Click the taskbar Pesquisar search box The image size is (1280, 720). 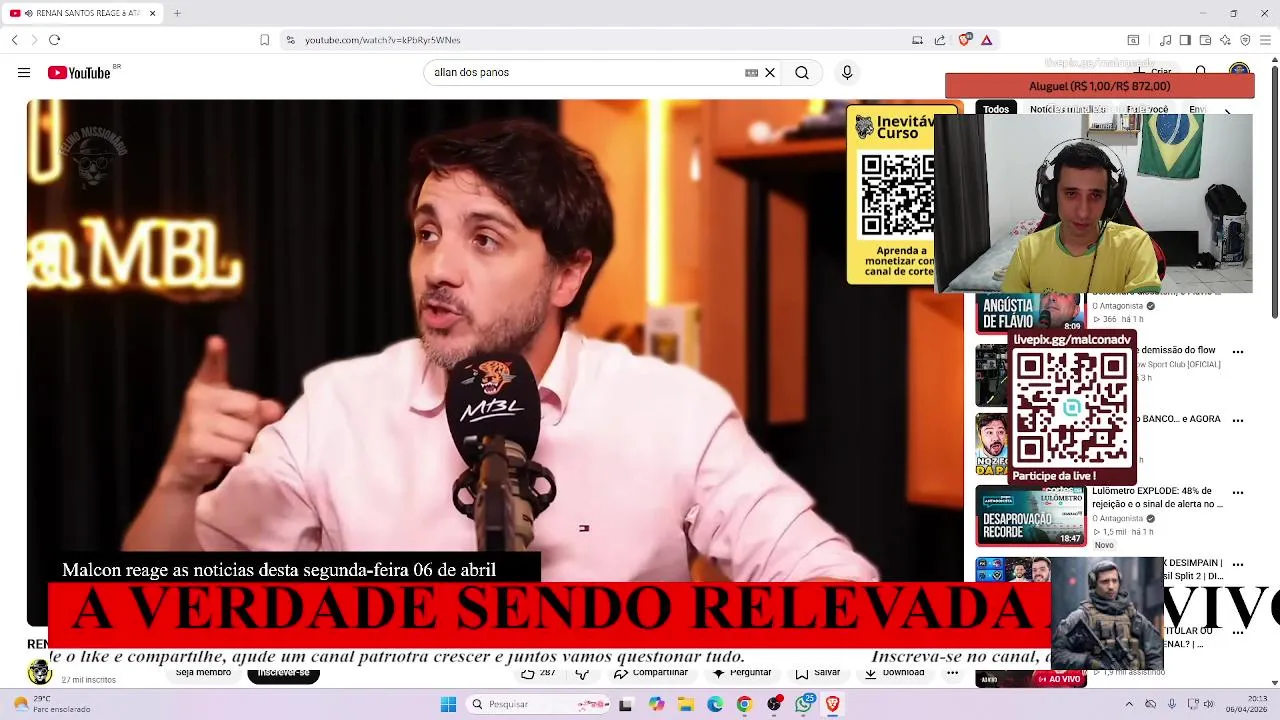click(x=540, y=704)
